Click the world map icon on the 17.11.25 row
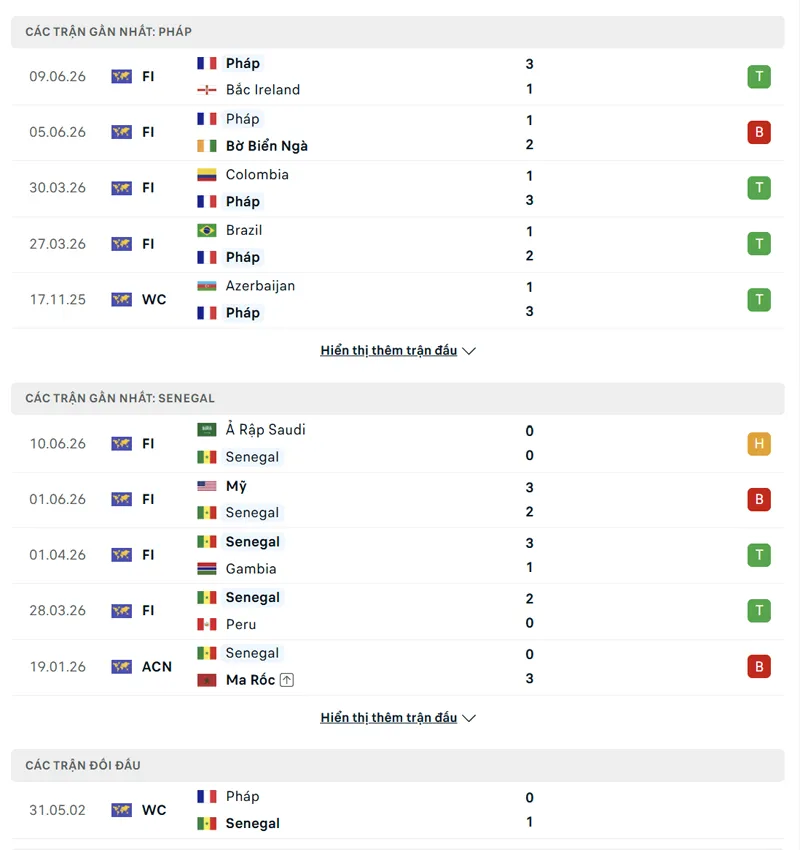 pyautogui.click(x=121, y=300)
